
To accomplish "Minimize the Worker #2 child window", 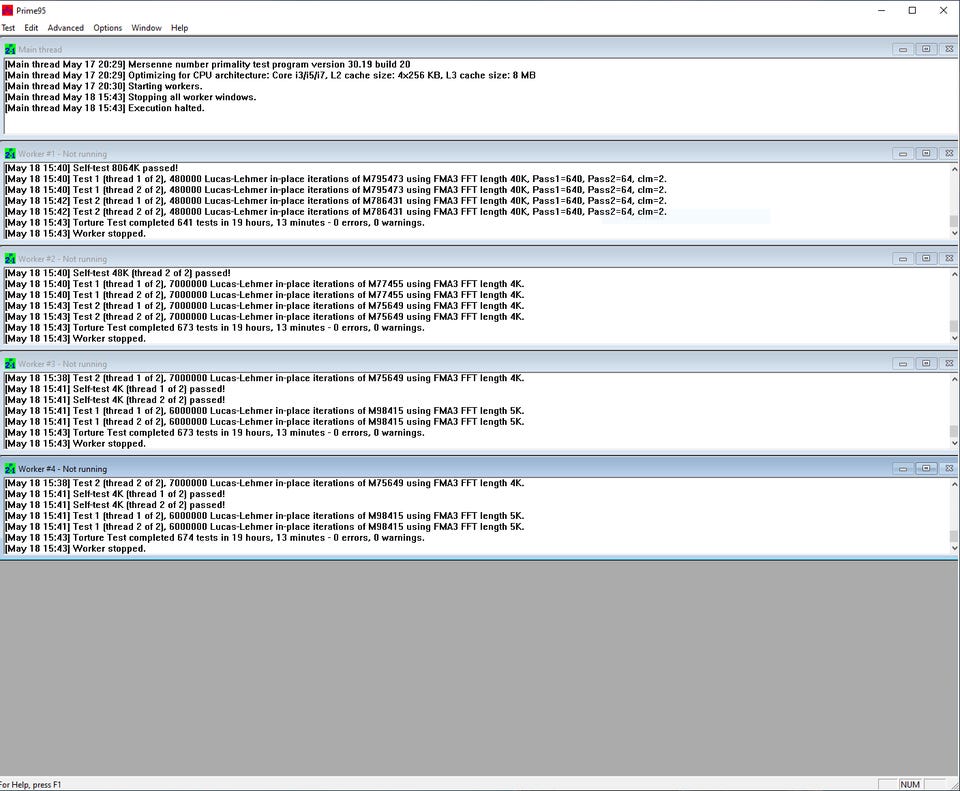I will (902, 258).
